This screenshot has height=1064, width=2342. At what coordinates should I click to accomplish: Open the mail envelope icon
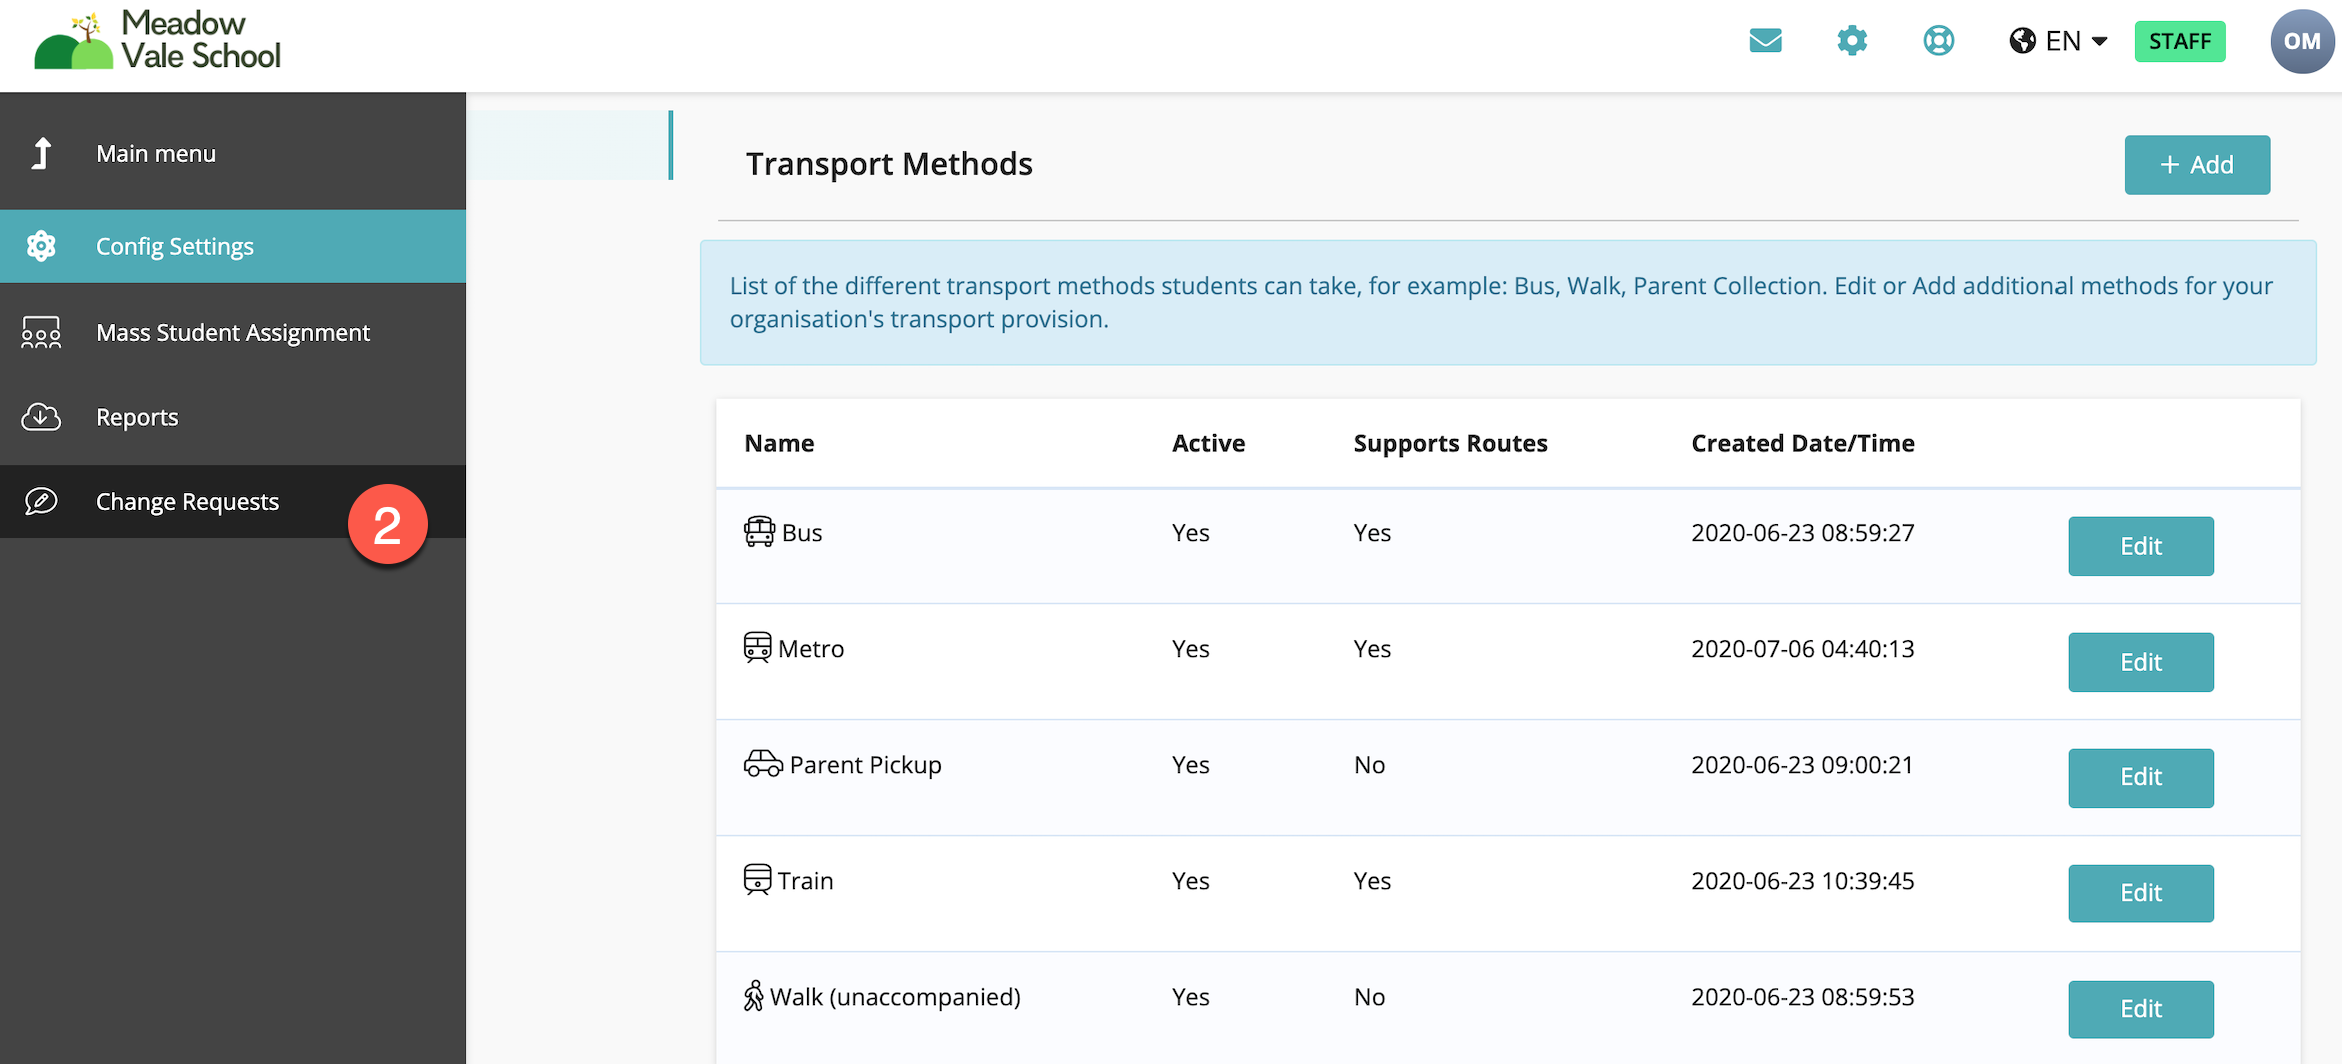(x=1765, y=41)
